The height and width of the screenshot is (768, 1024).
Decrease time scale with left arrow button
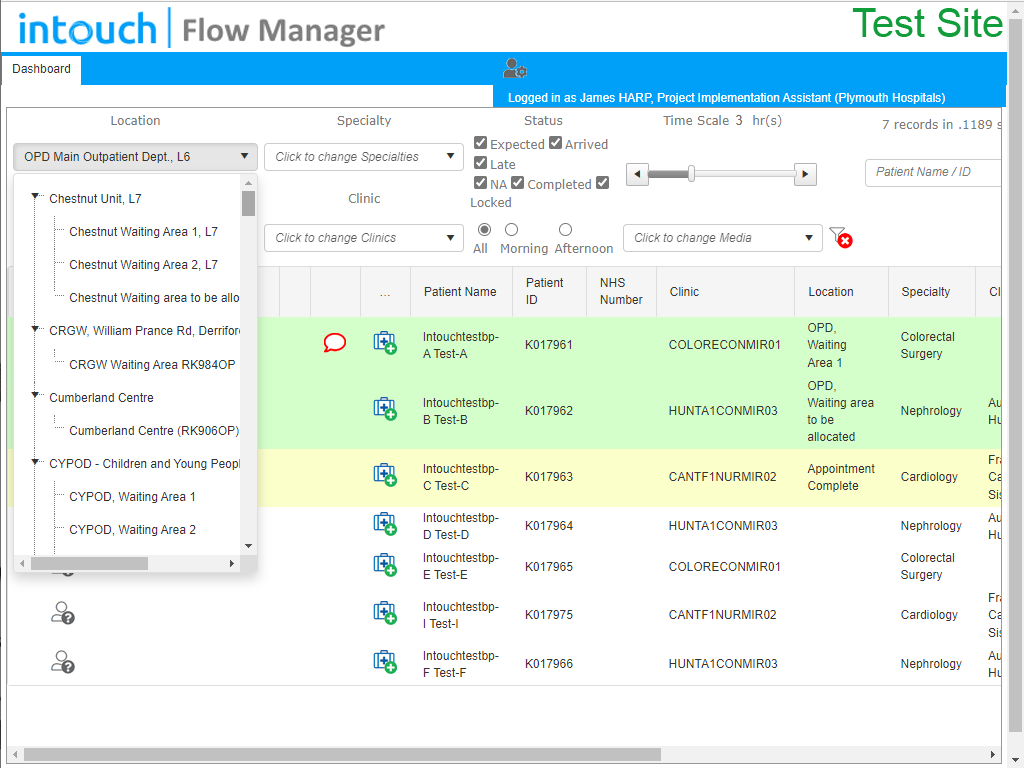point(637,174)
